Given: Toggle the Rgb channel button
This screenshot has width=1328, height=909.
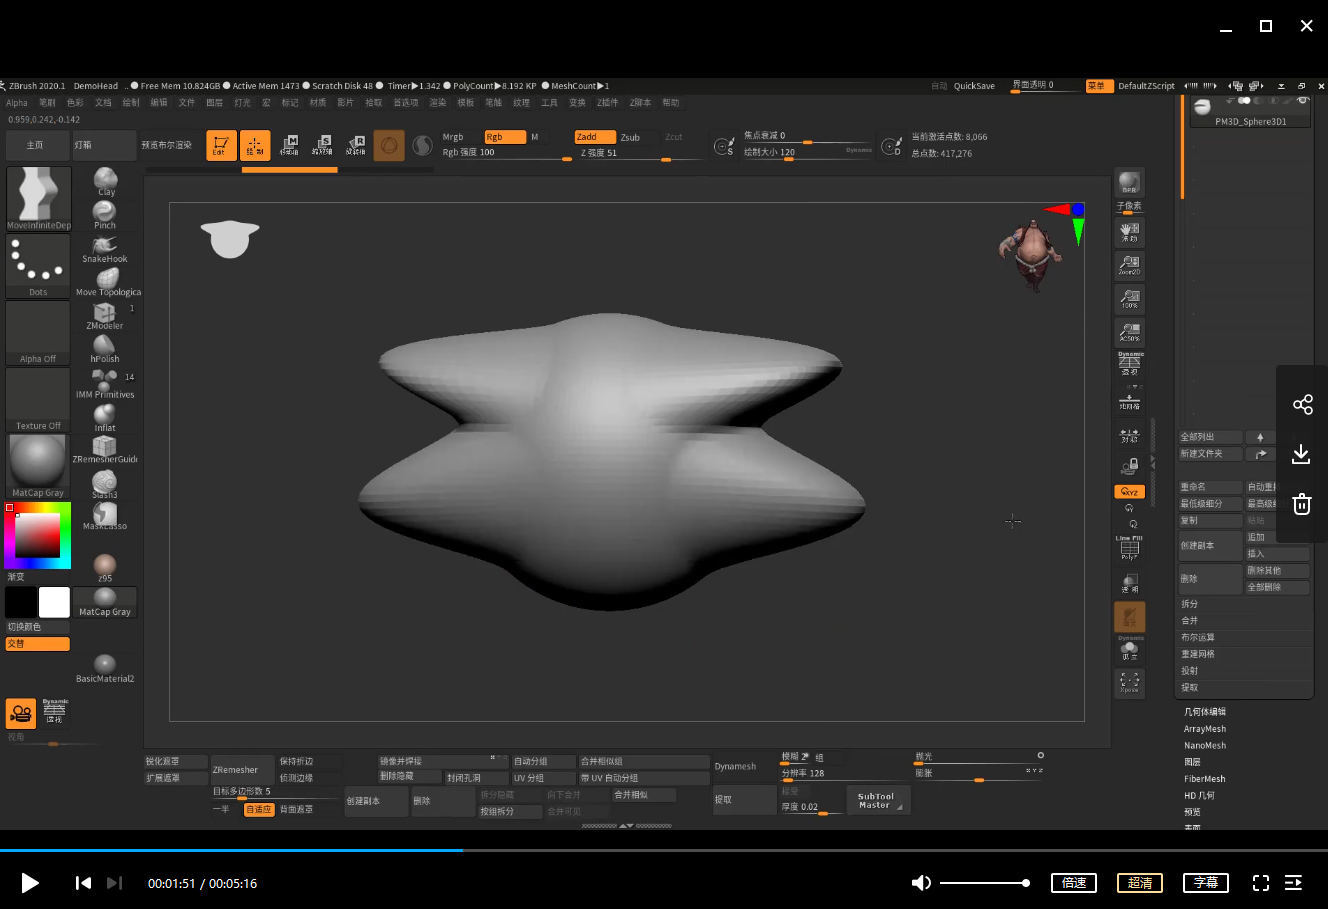Looking at the screenshot, I should coord(504,137).
